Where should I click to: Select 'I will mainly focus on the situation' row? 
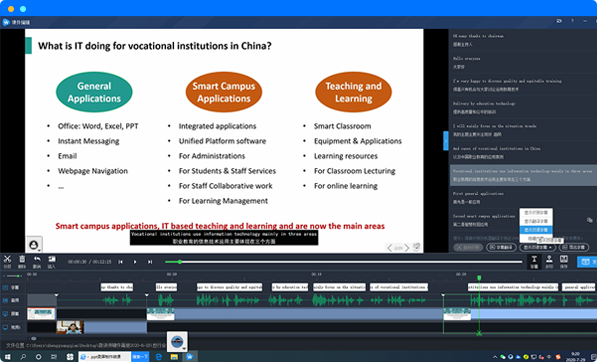coord(523,130)
